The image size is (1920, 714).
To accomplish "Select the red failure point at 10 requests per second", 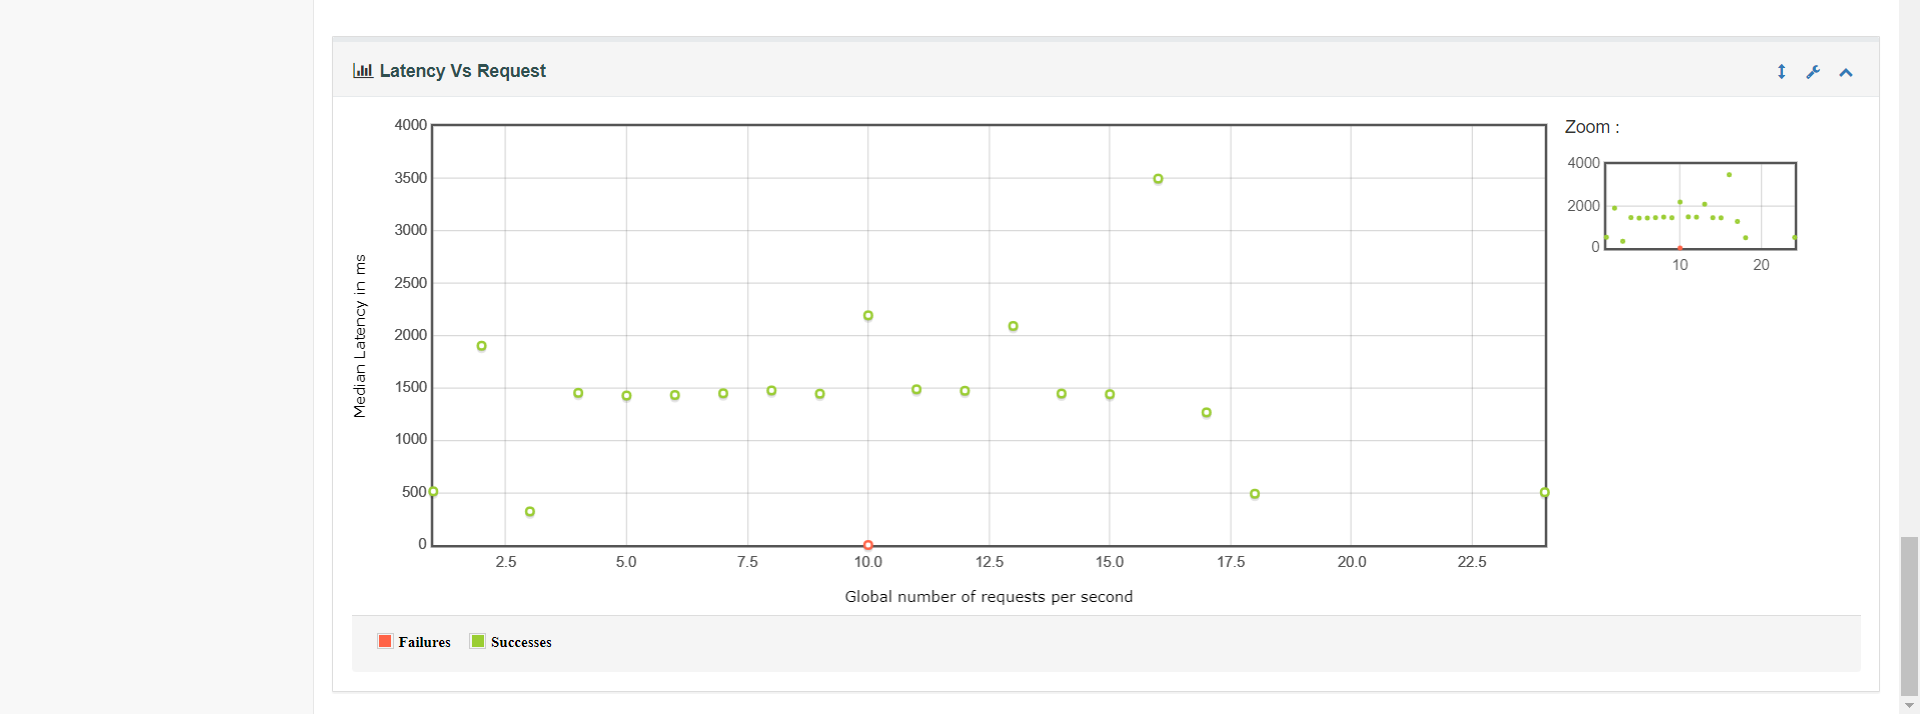I will 867,544.
